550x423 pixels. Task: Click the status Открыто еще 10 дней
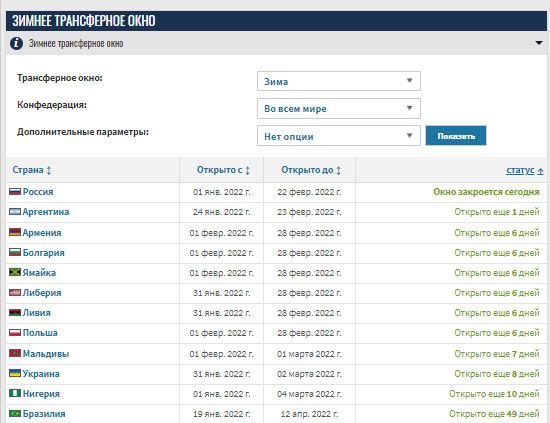tap(494, 394)
